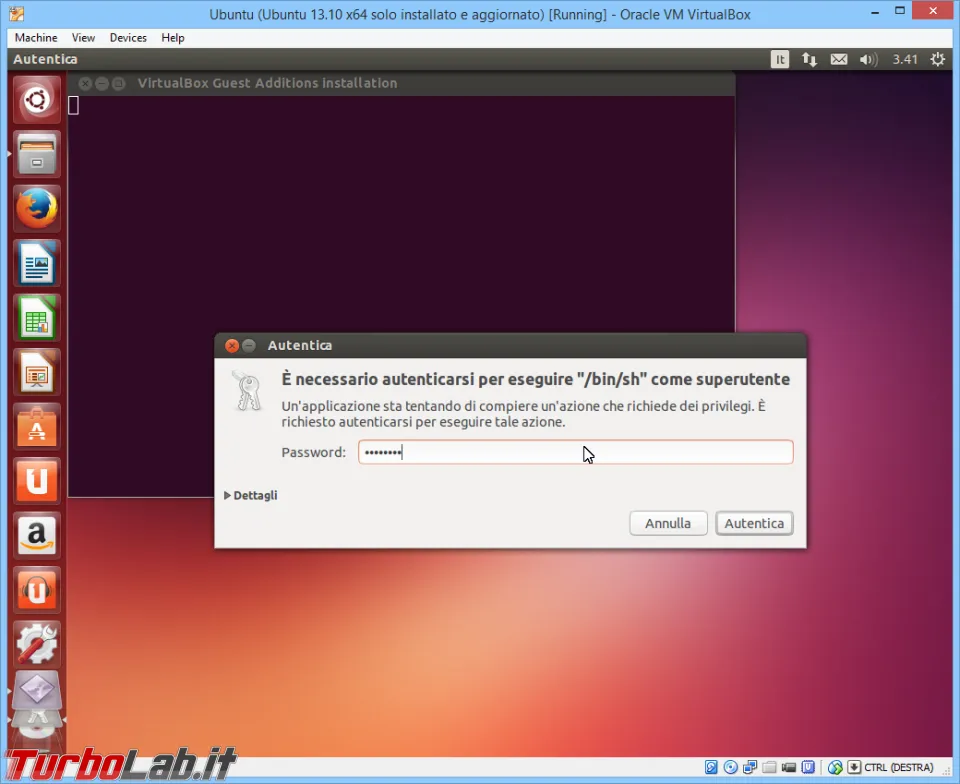Viewport: 960px width, 784px height.
Task: Open the sound volume indicator
Action: [868, 59]
